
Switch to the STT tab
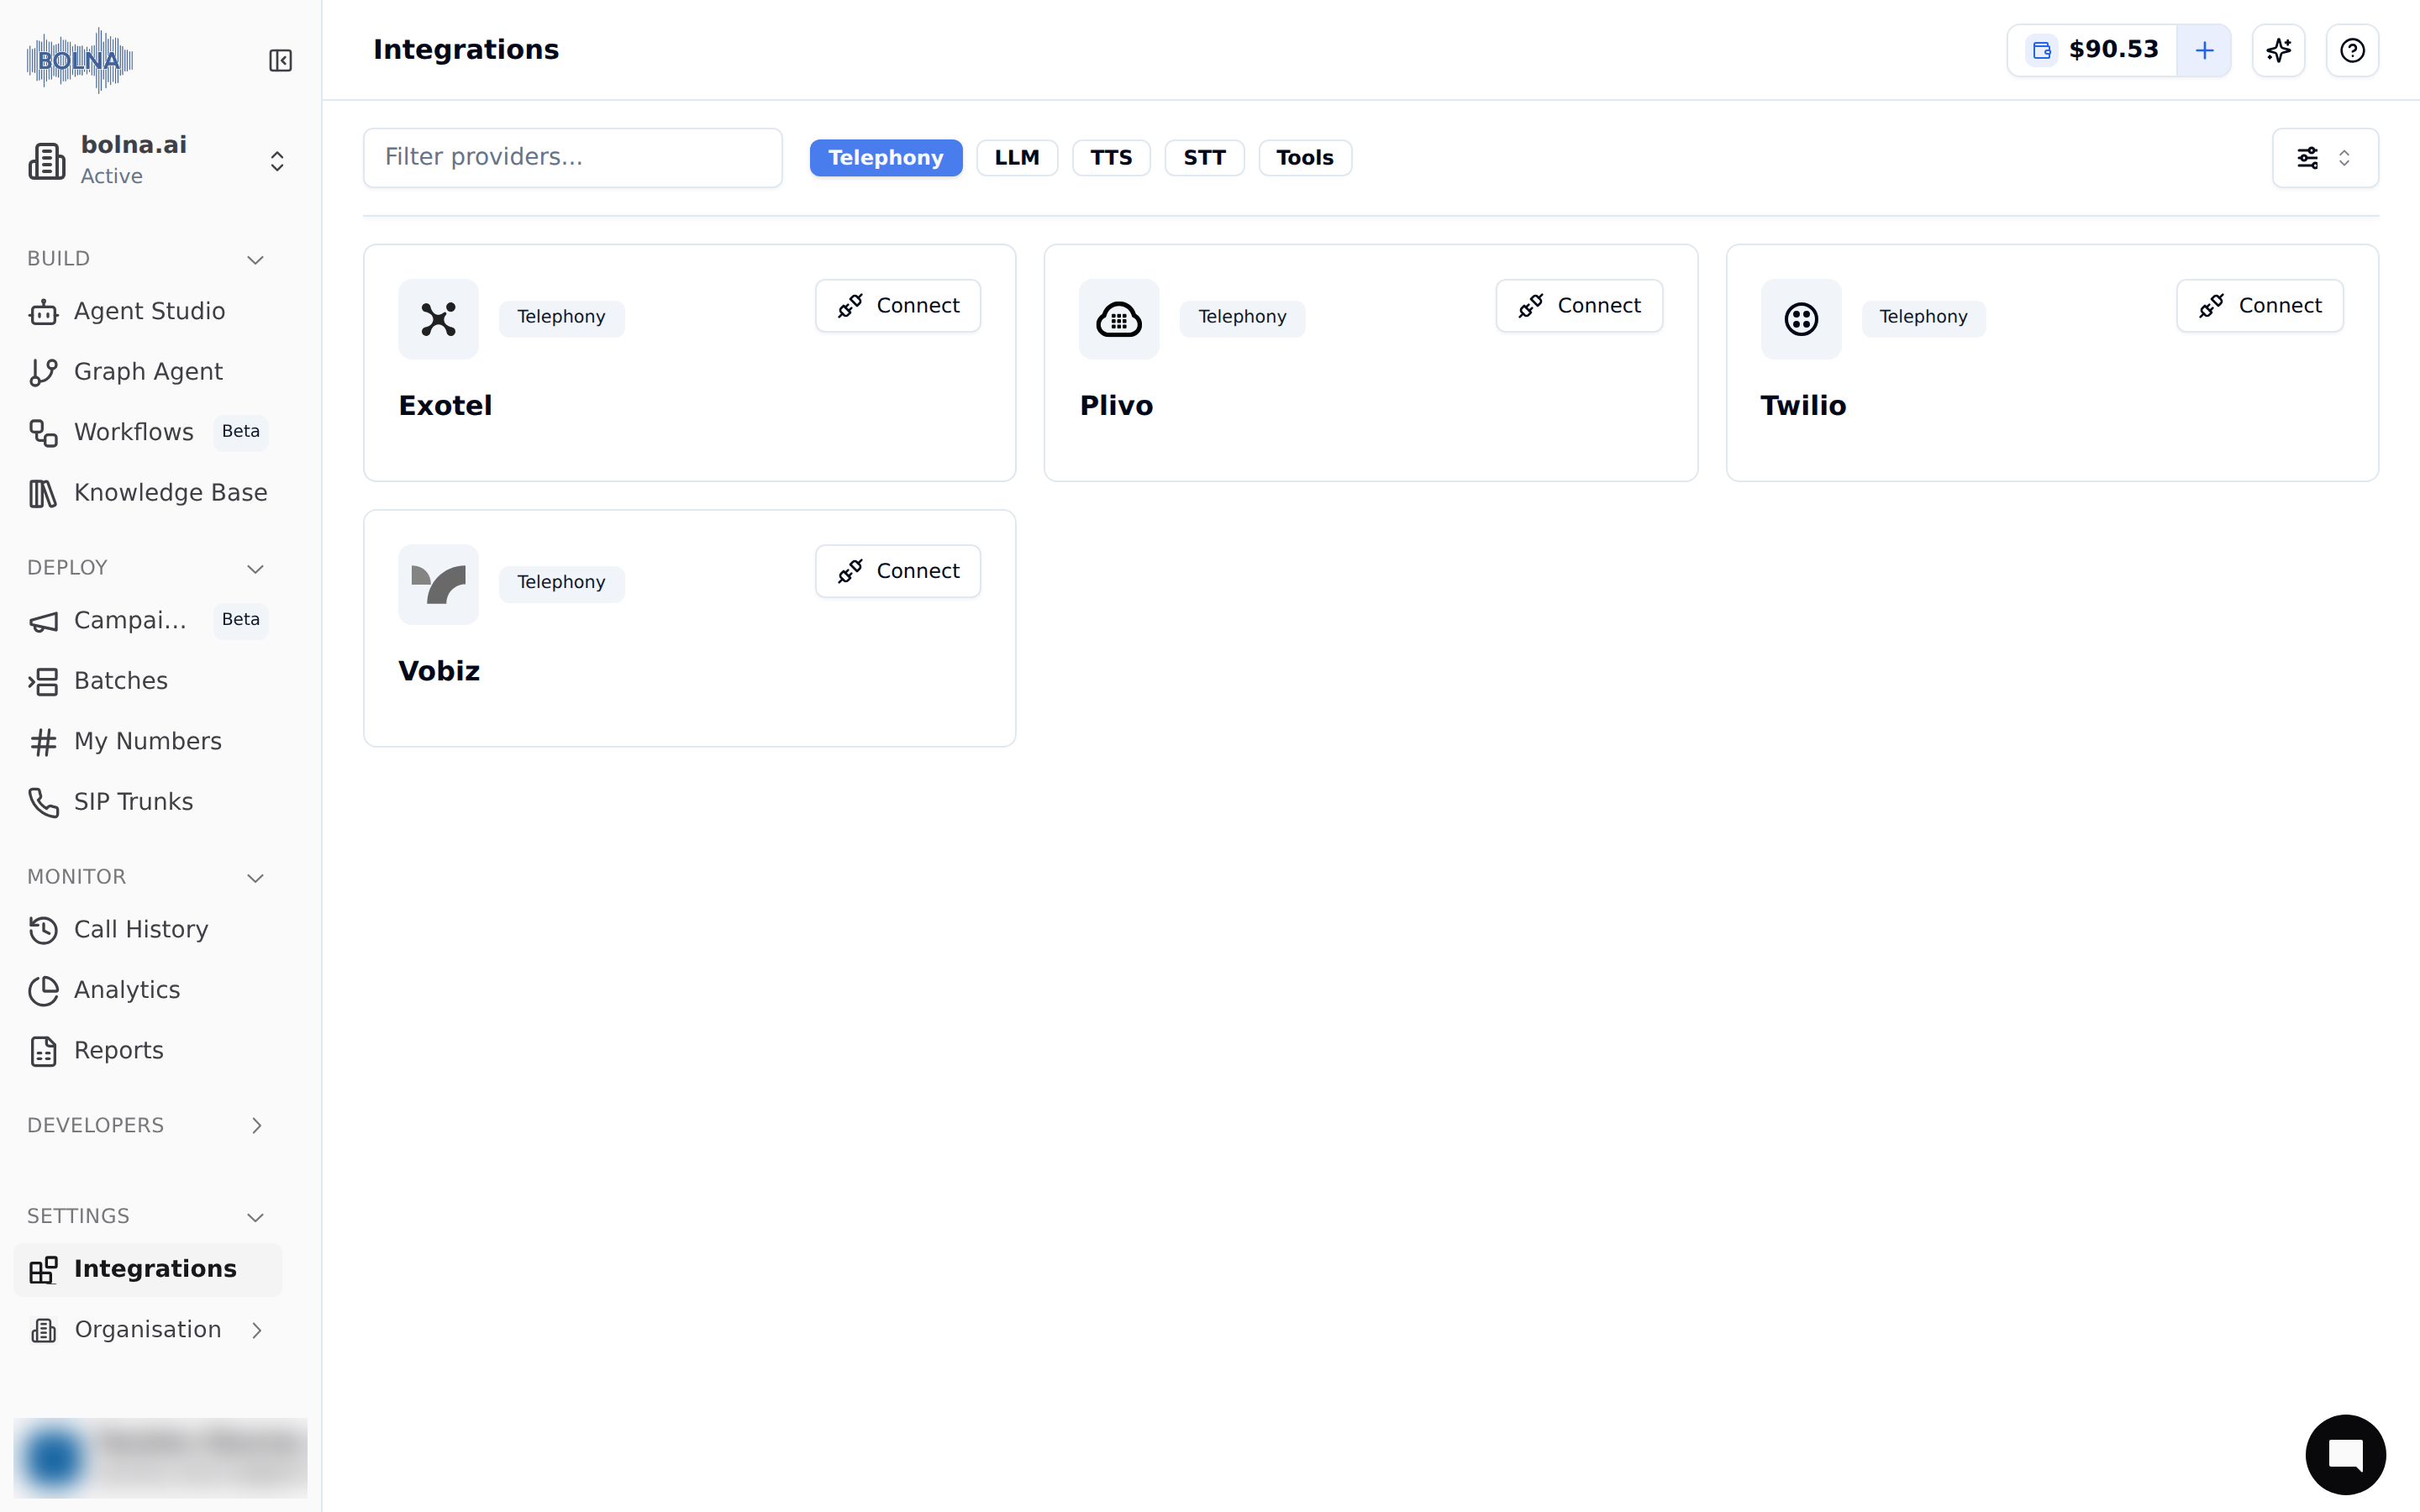1204,158
